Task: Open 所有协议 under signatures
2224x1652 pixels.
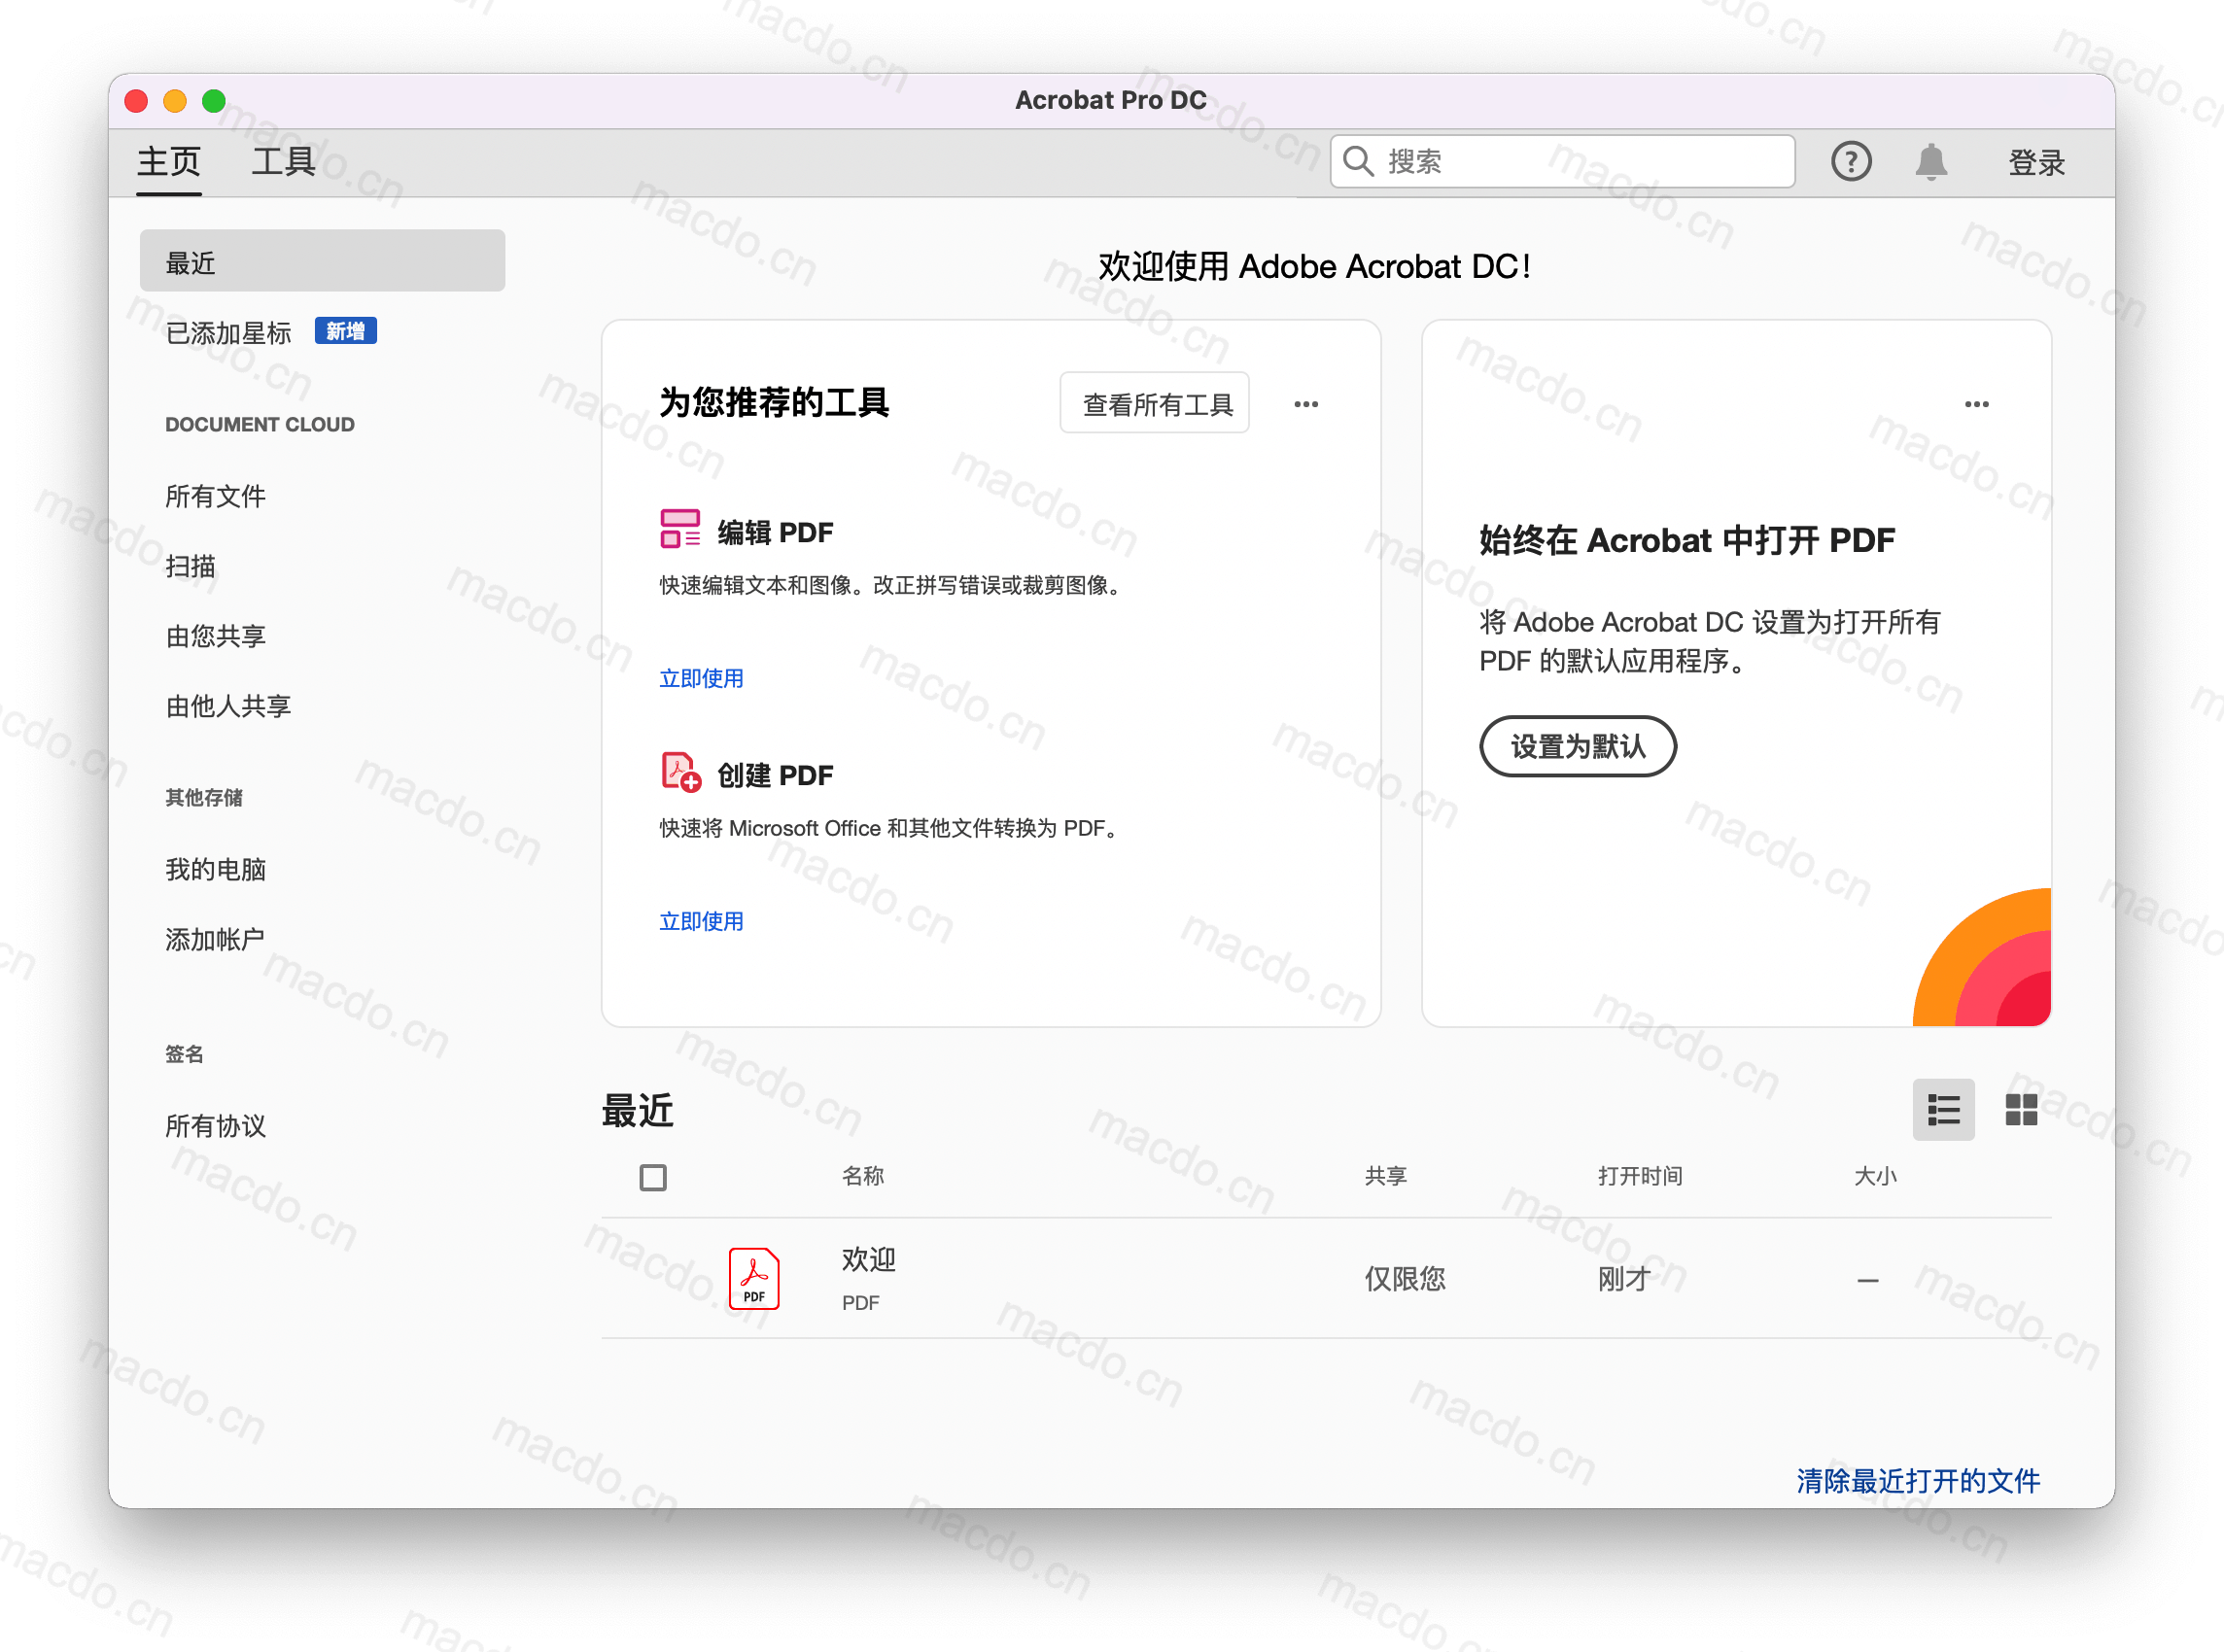Action: point(215,1126)
